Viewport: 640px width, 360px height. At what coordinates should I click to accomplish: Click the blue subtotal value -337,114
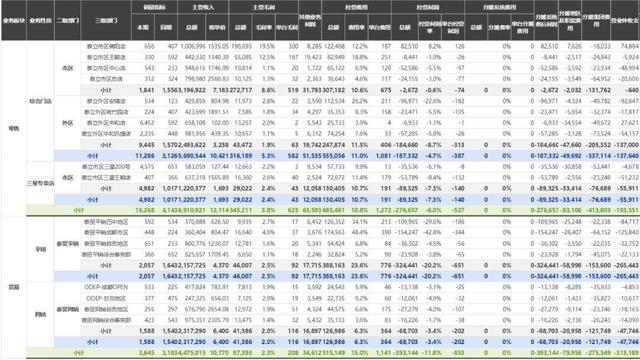(x=598, y=156)
